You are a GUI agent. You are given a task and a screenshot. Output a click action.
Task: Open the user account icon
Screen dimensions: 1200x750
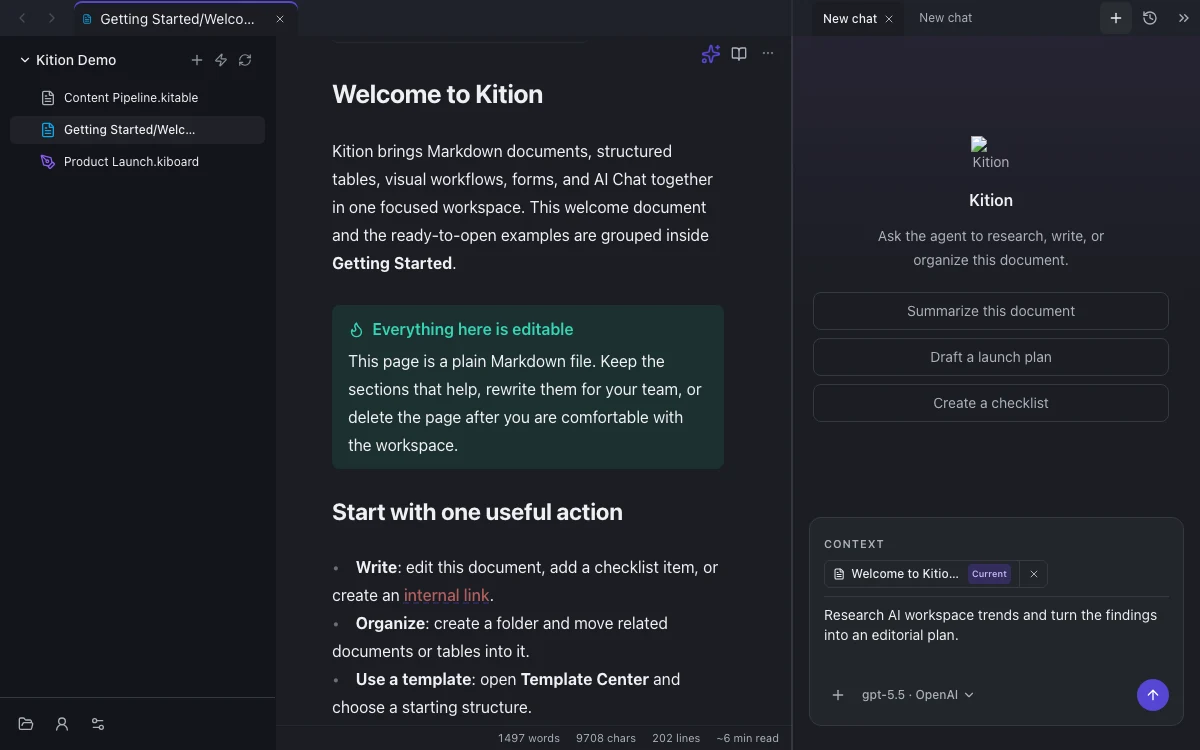pyautogui.click(x=62, y=724)
